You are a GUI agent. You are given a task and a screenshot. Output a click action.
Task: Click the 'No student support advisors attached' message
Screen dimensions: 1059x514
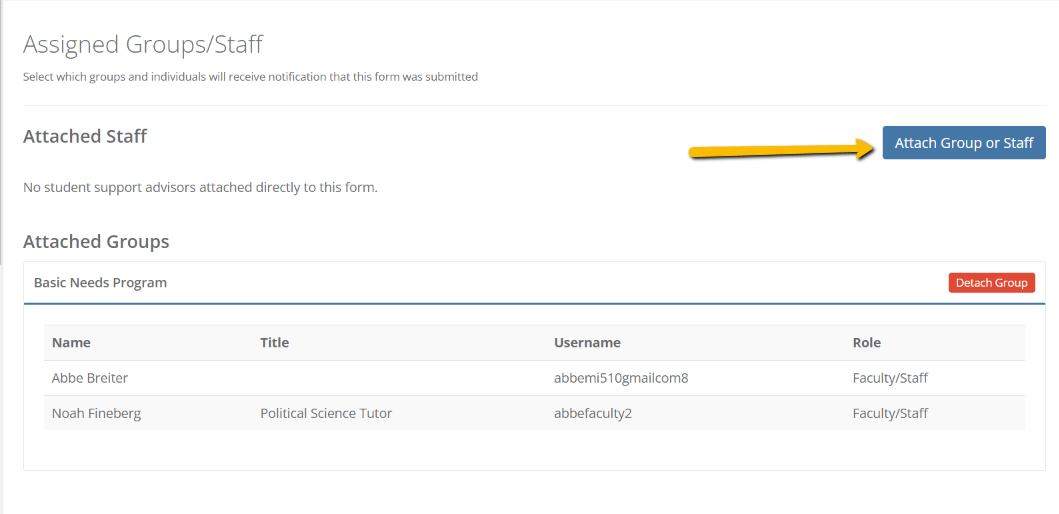pos(200,187)
